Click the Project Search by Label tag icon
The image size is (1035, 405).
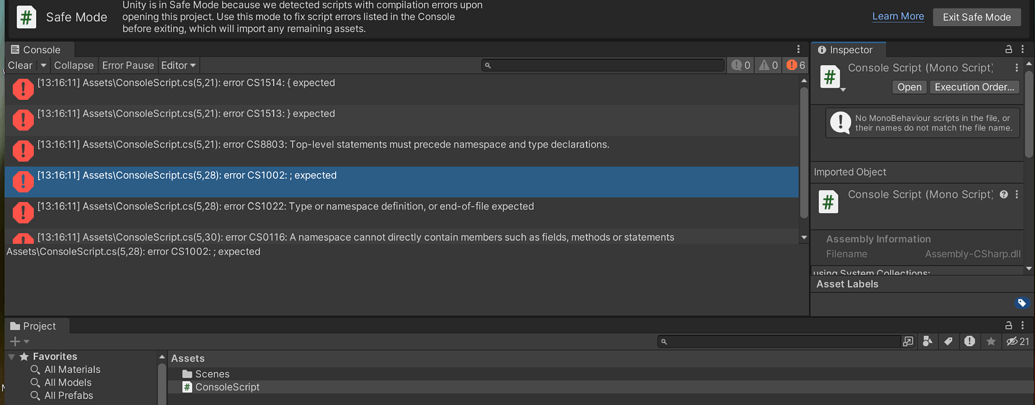[948, 341]
